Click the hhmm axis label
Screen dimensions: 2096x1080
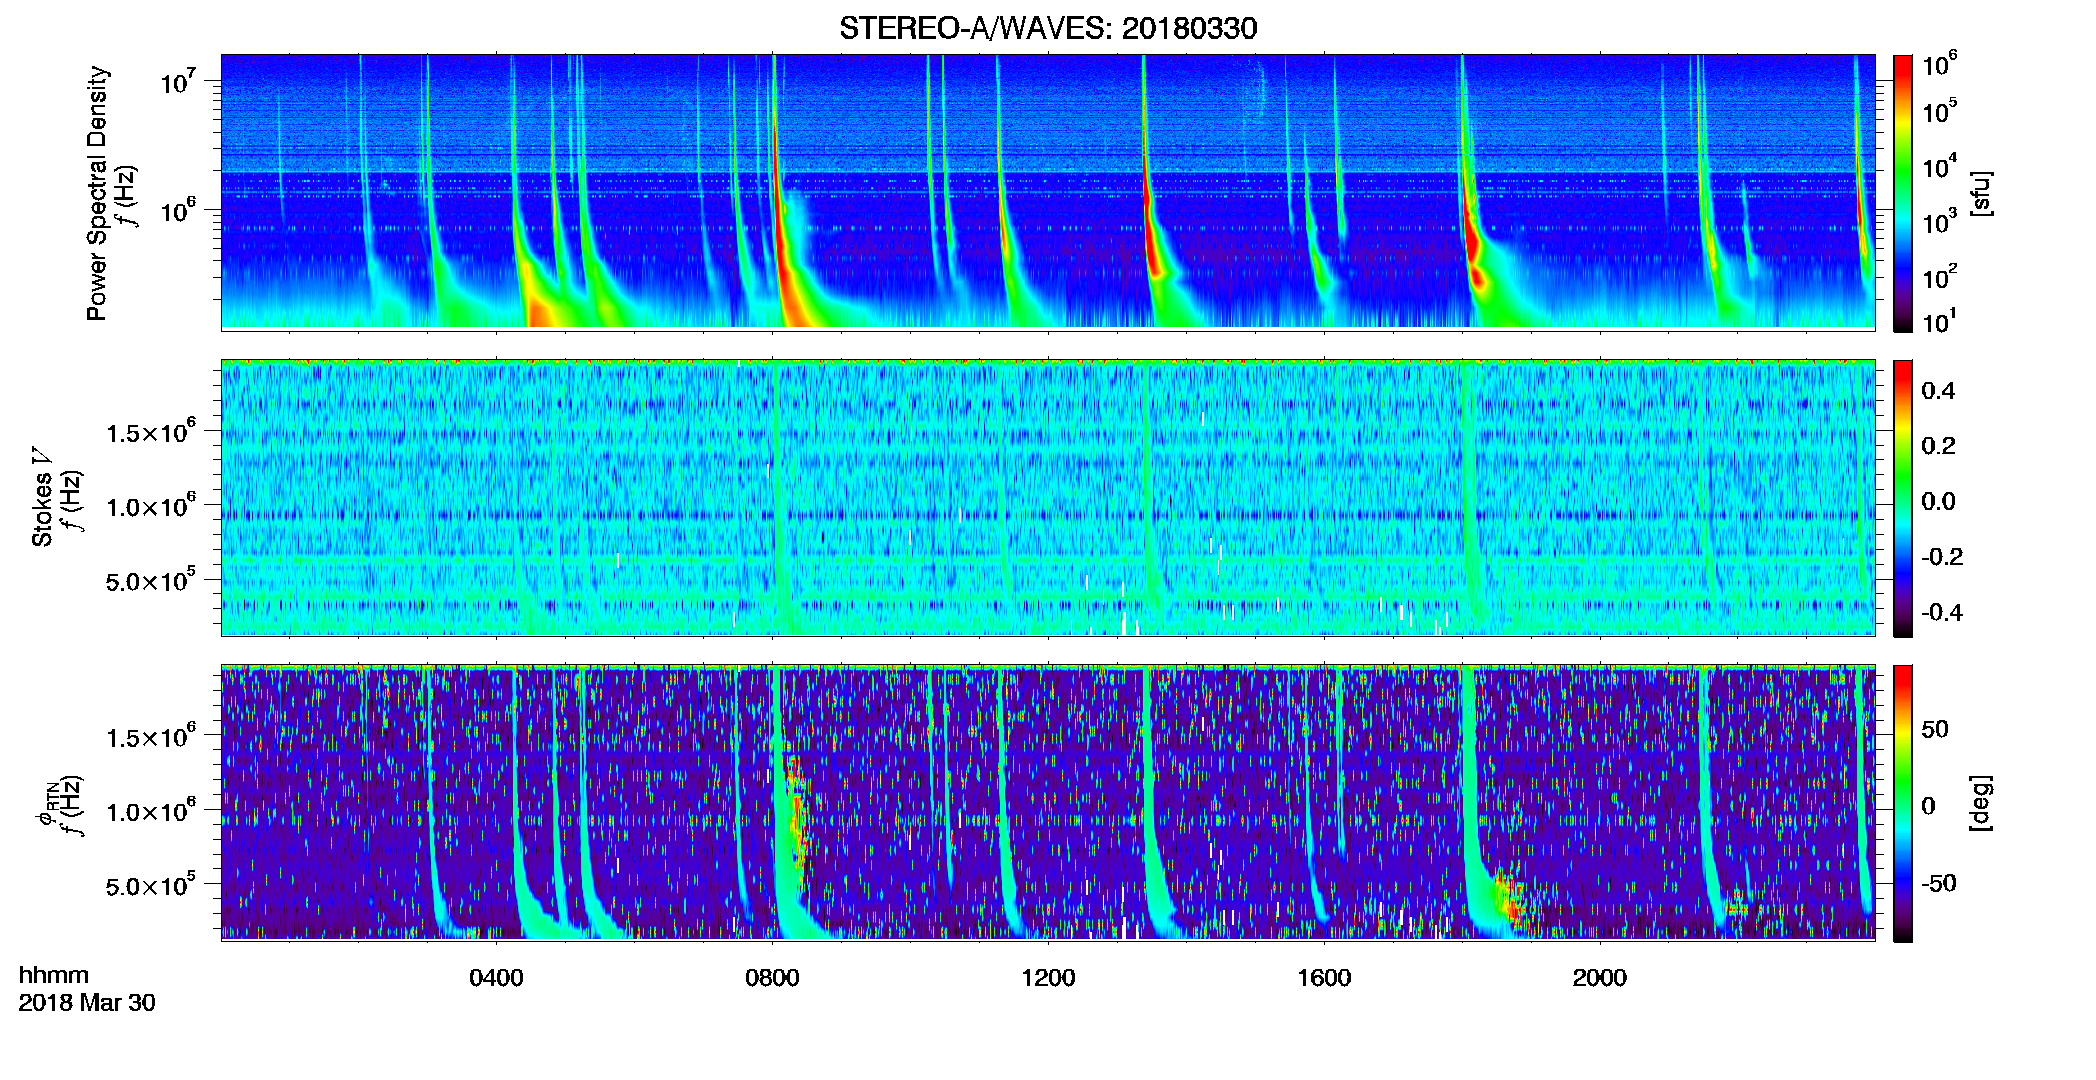(54, 975)
